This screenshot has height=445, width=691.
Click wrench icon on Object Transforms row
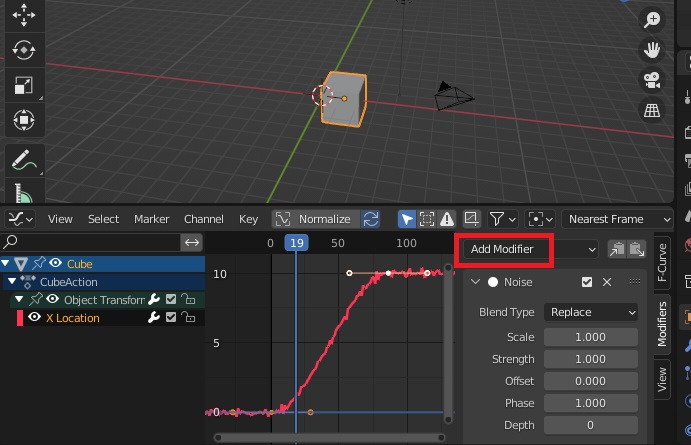tap(154, 300)
